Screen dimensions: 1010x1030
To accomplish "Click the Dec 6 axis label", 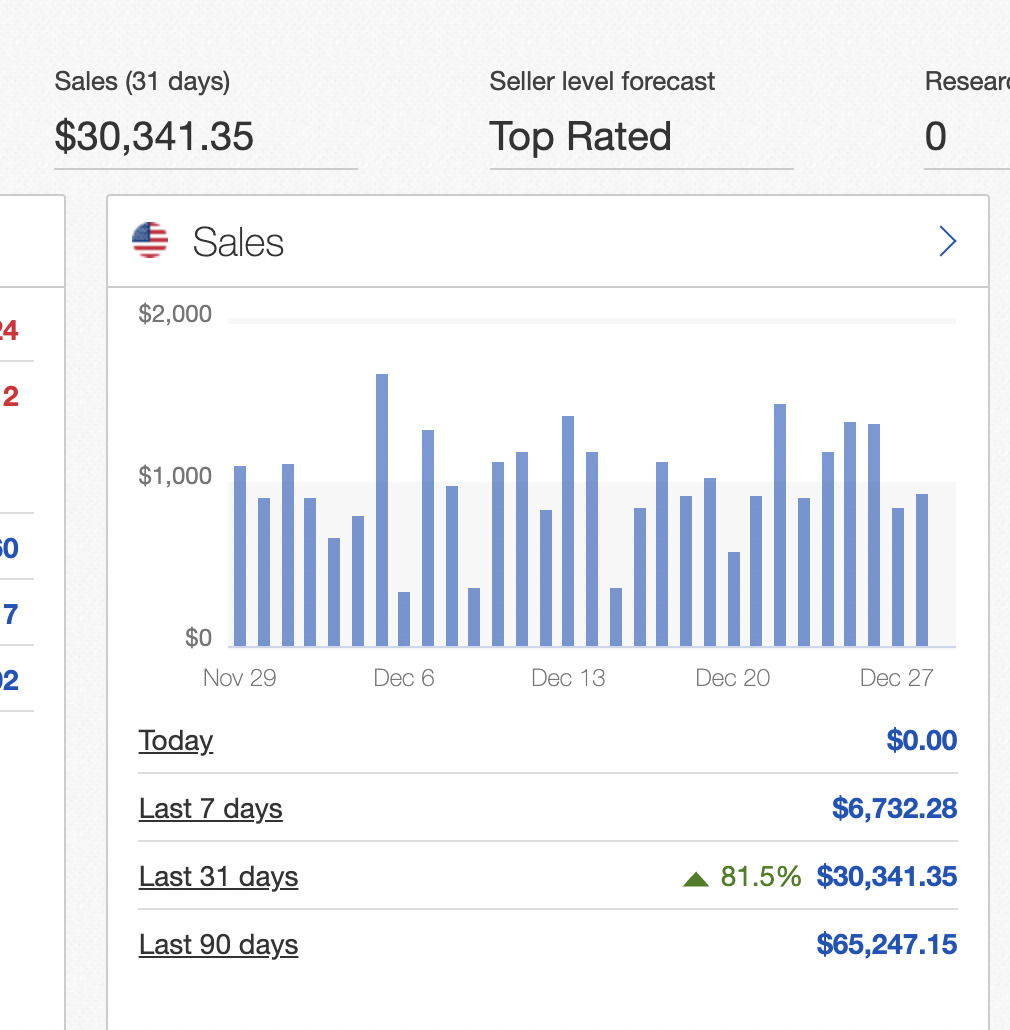I will pyautogui.click(x=404, y=678).
